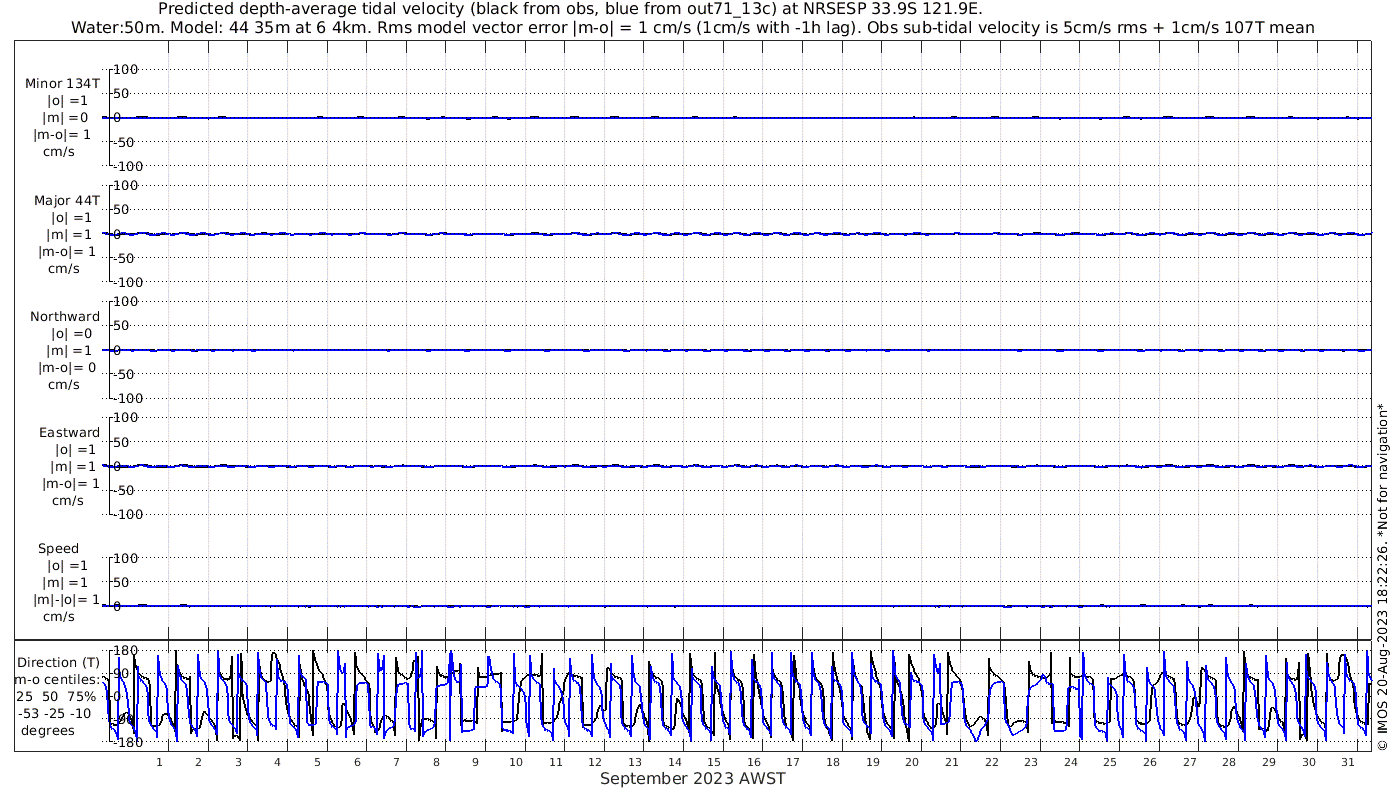Screen dimensions: 1400x800
Task: Click the Eastward panel label
Action: pyautogui.click(x=69, y=432)
